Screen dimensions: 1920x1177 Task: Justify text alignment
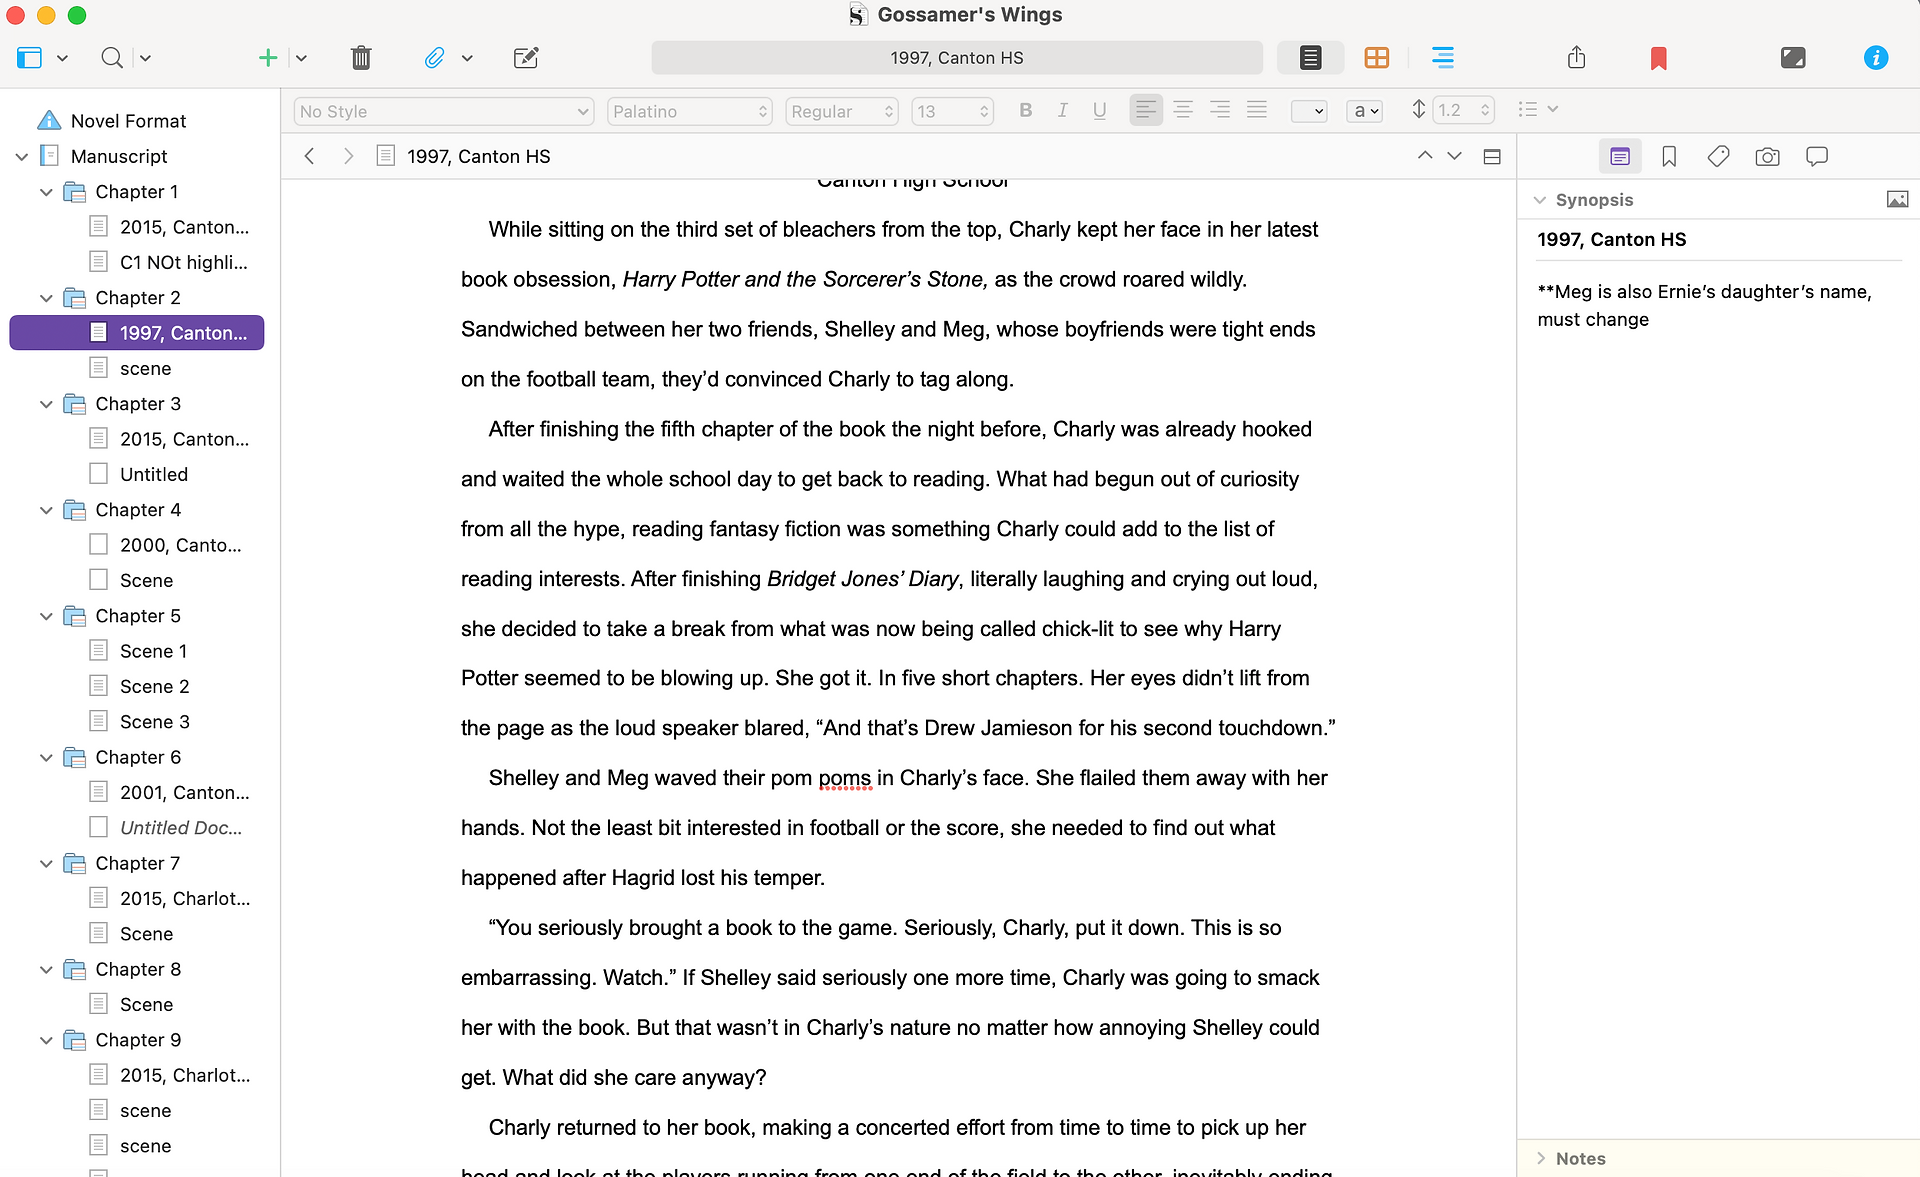[1257, 110]
